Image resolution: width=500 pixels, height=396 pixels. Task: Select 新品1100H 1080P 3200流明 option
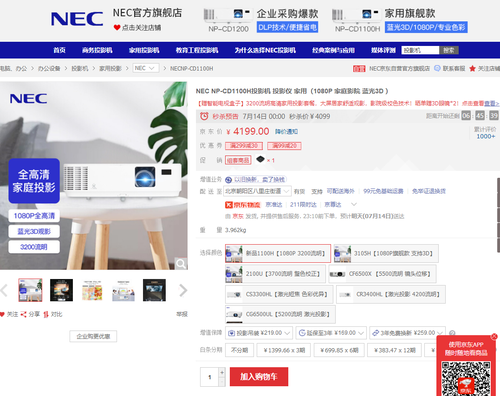(x=278, y=254)
